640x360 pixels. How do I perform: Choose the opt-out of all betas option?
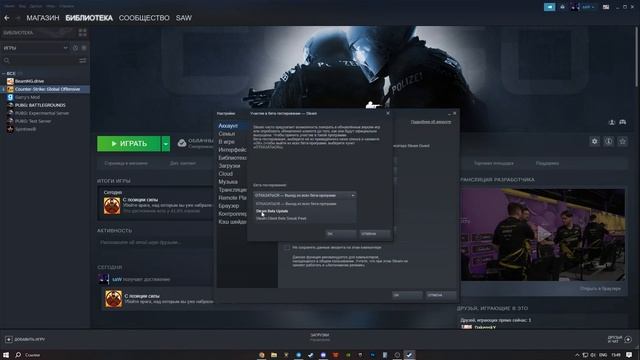304,204
